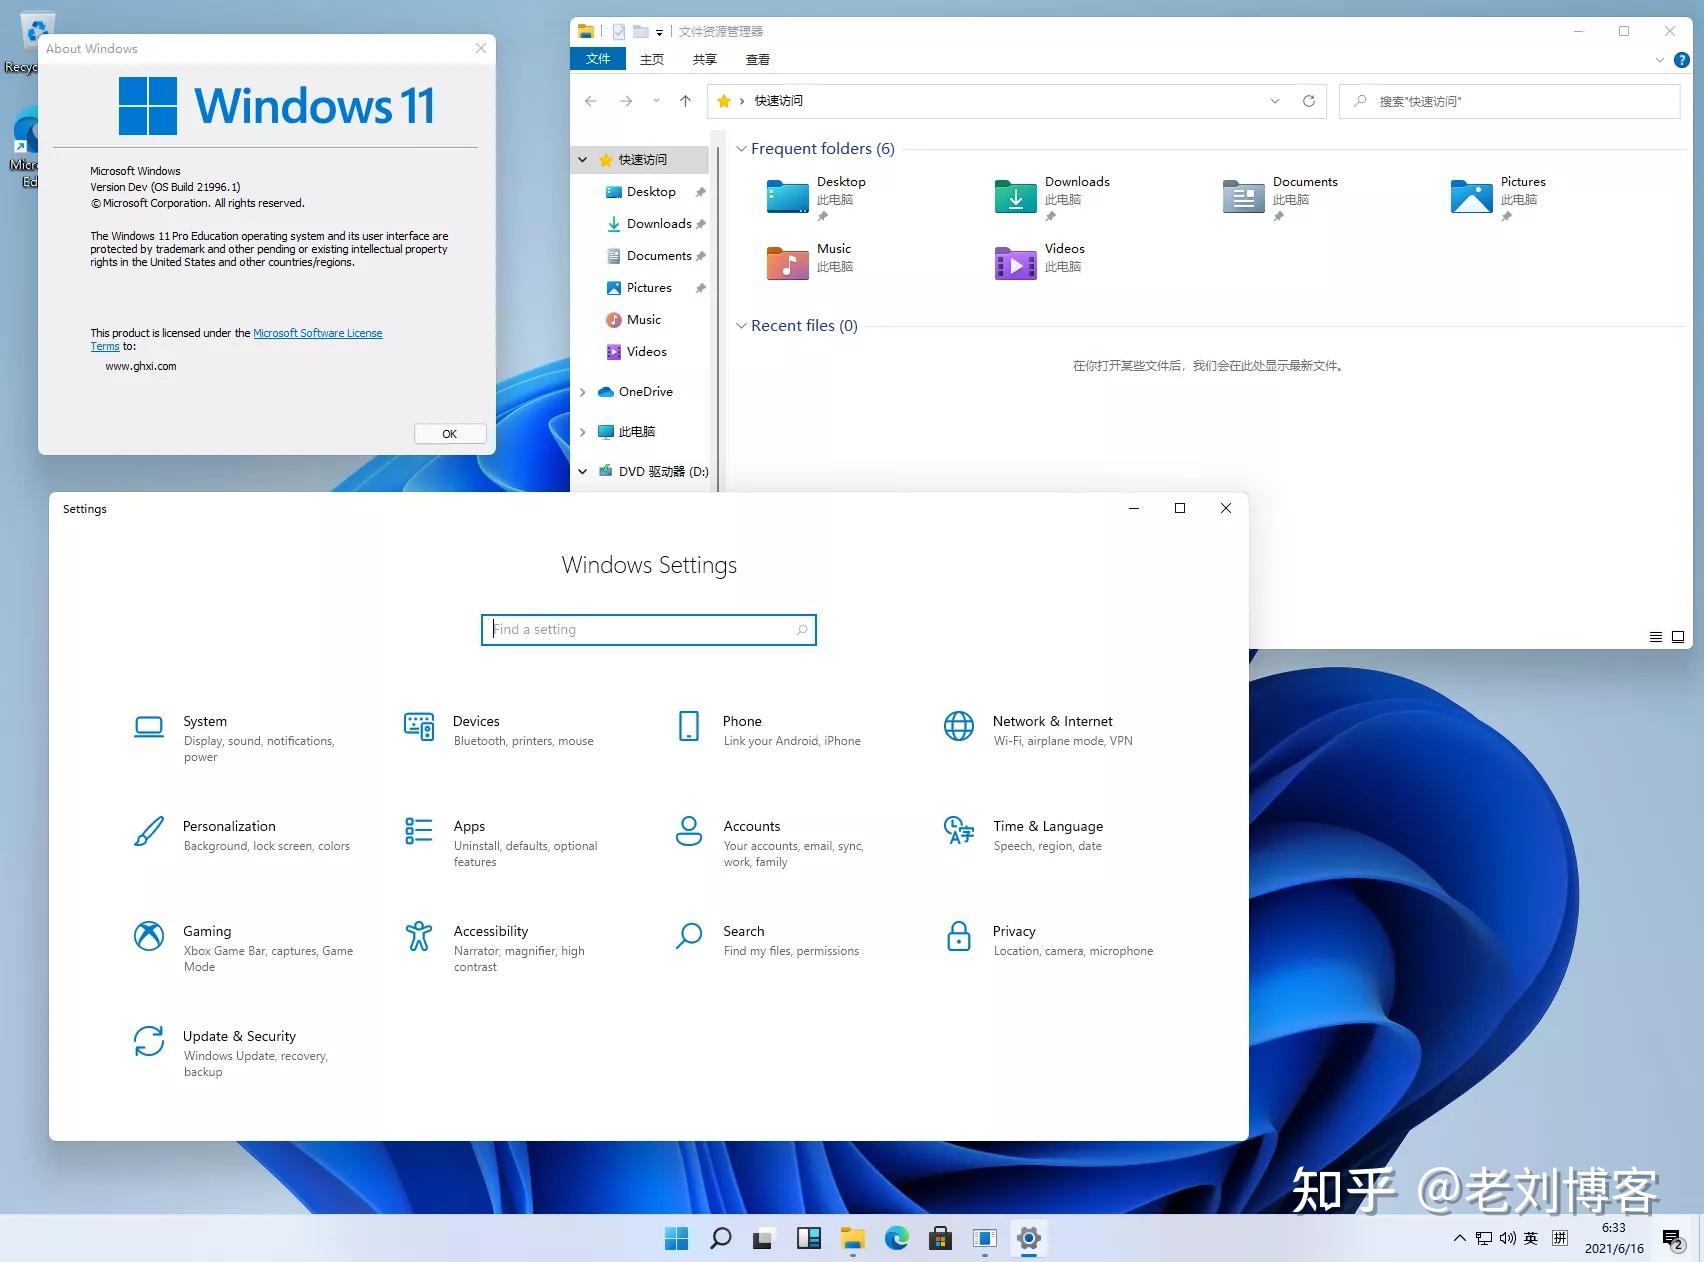Screen dimensions: 1704x1262
Task: Expand the 此电脑 tree node
Action: point(583,432)
